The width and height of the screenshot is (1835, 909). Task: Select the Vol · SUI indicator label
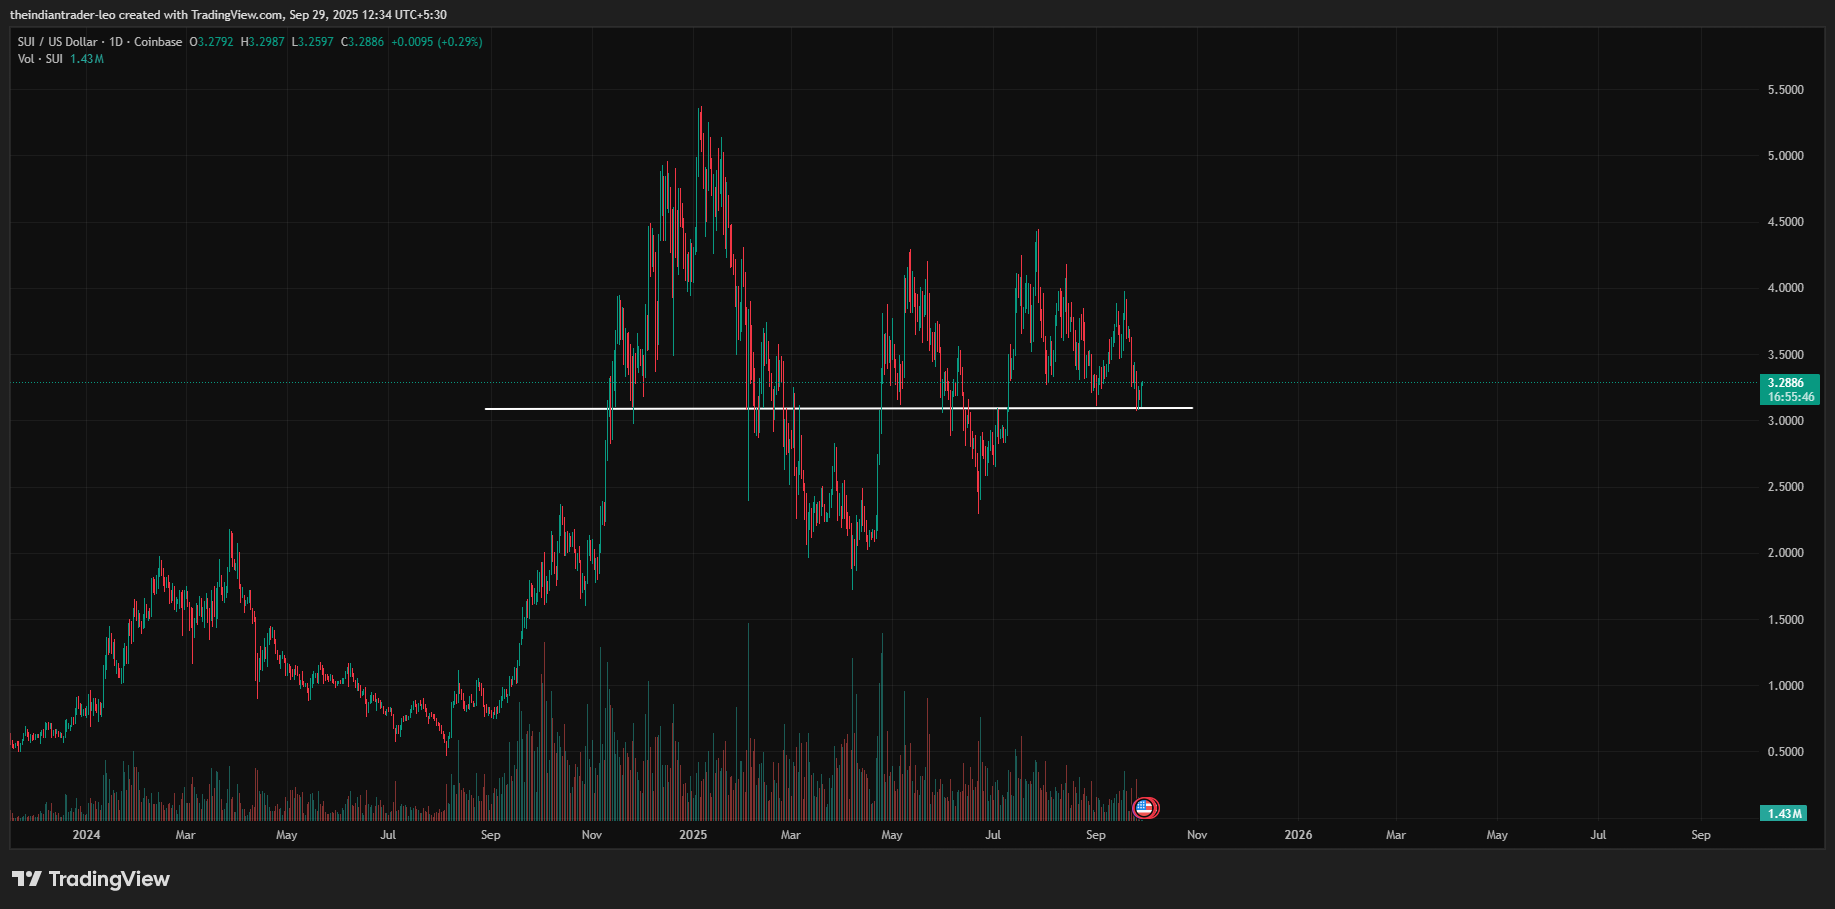[x=40, y=59]
